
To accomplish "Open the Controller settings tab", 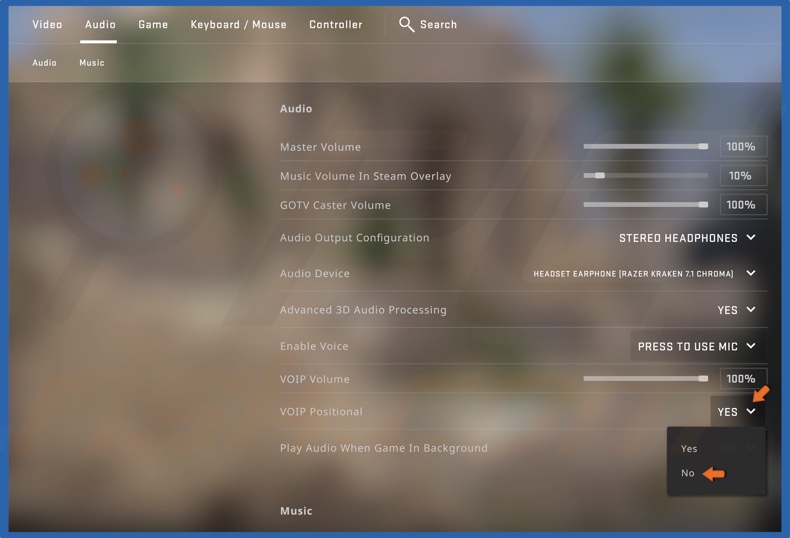I will click(336, 24).
